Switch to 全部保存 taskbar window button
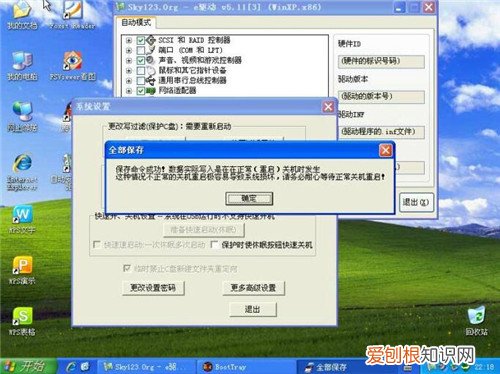Viewport: 500px width, 374px height. (x=346, y=367)
